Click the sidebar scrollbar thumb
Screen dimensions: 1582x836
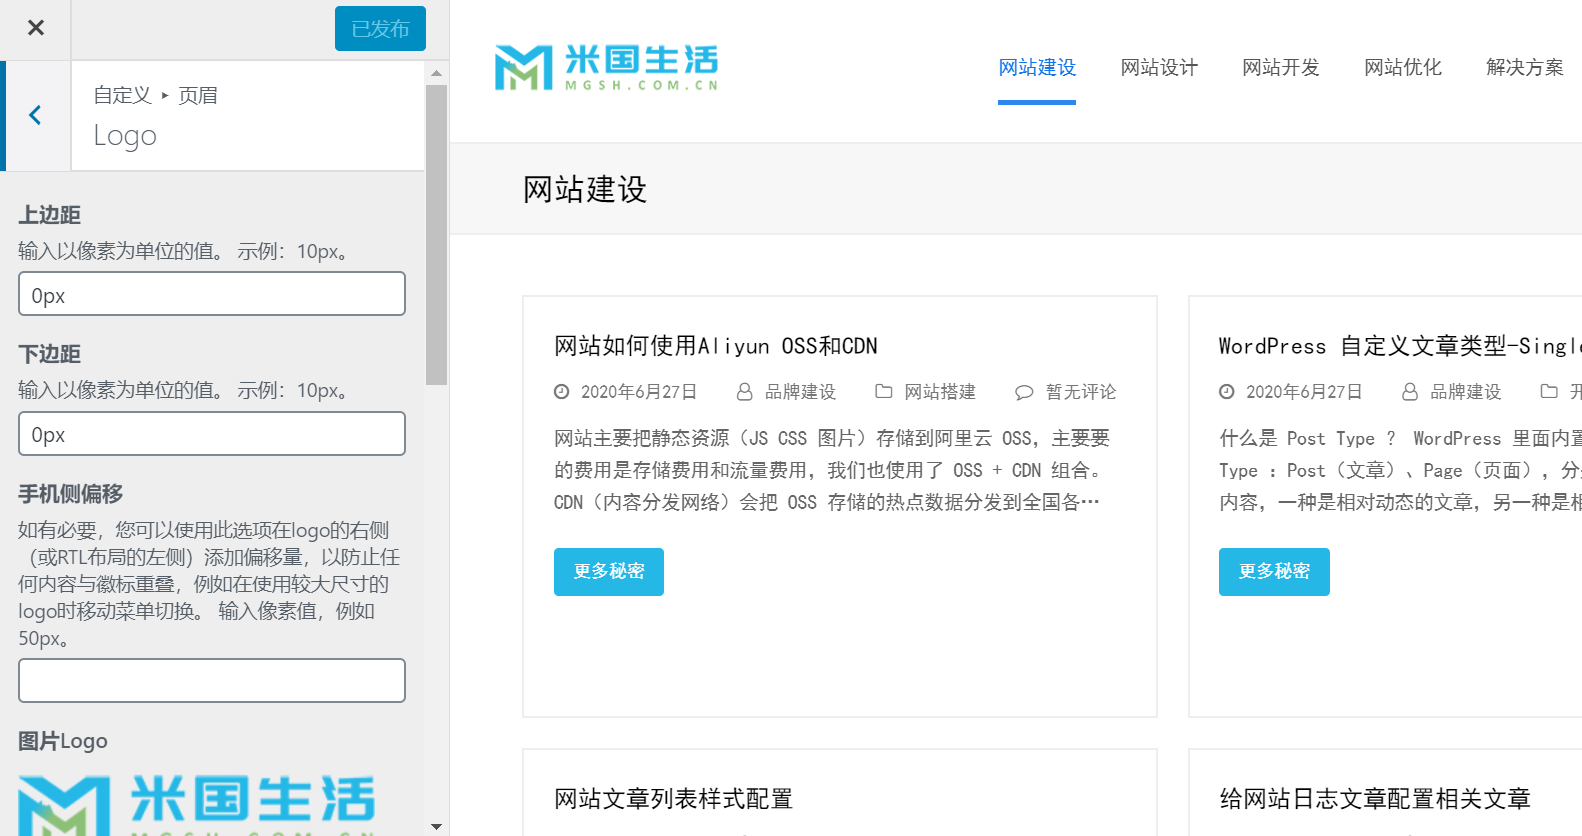pos(436,235)
